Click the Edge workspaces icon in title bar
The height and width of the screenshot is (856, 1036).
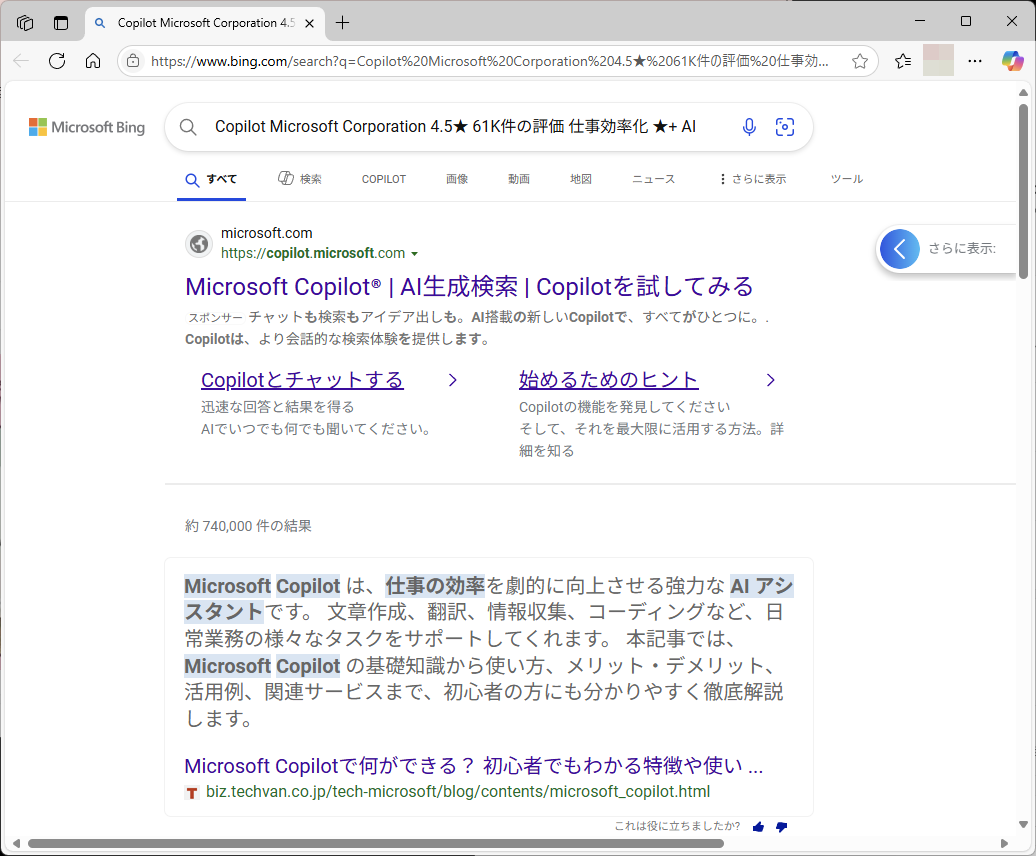point(24,22)
